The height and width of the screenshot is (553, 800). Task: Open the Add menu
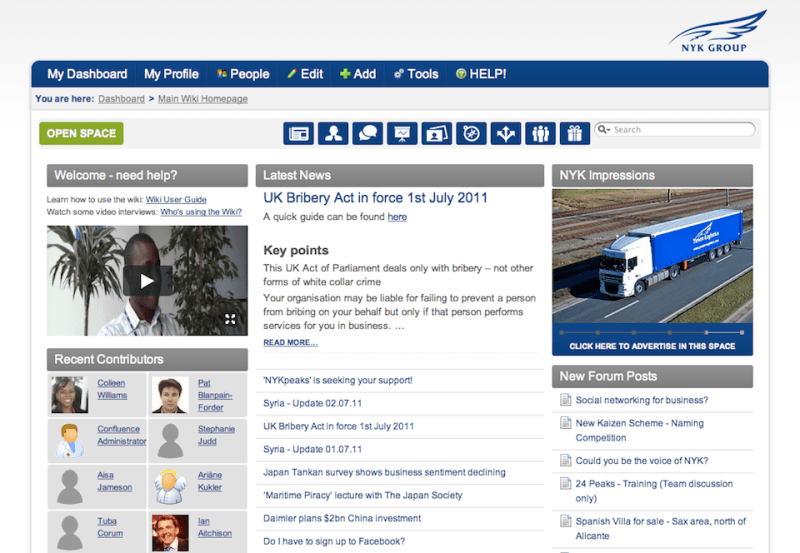click(x=357, y=74)
